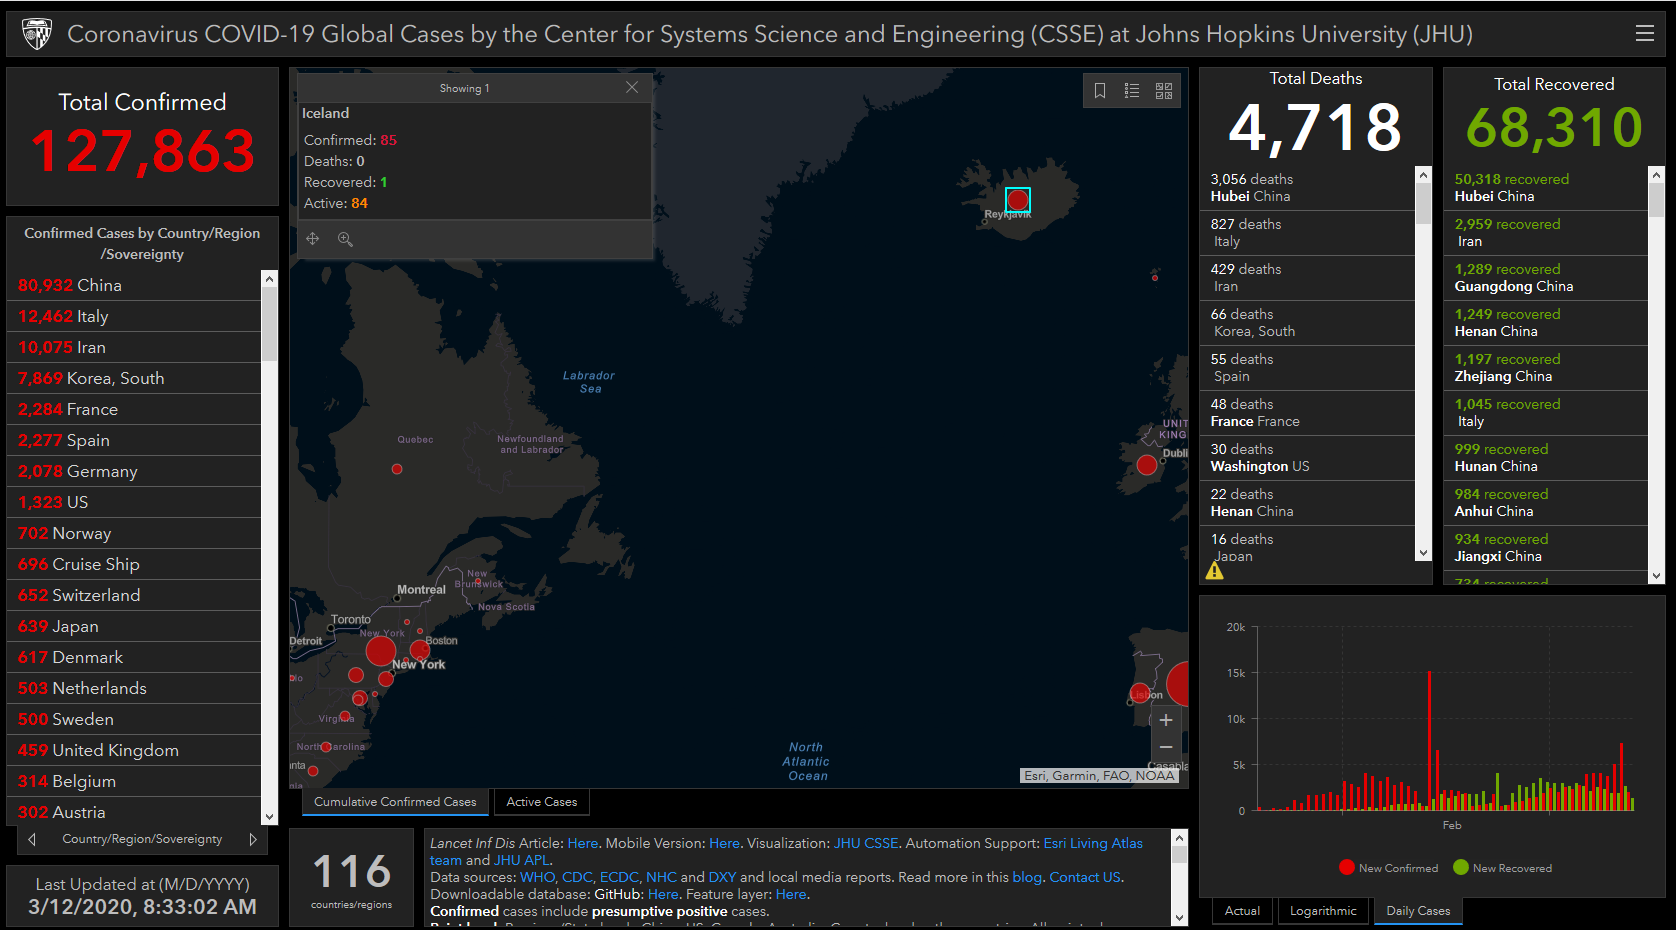Select Spain with 2,277 cases

point(134,440)
